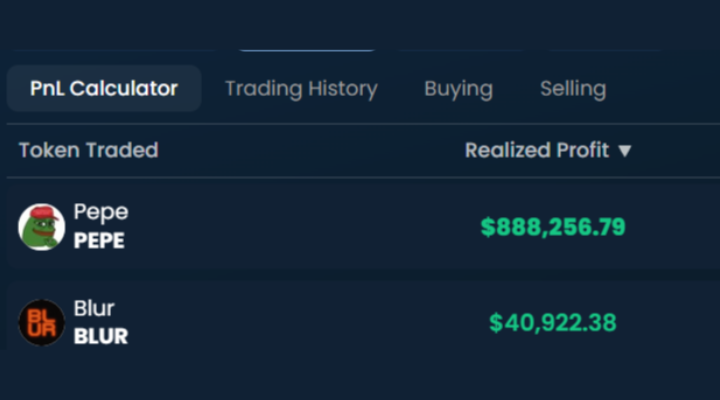The width and height of the screenshot is (720, 400).
Task: Open the Pepe token name link
Action: click(x=101, y=212)
